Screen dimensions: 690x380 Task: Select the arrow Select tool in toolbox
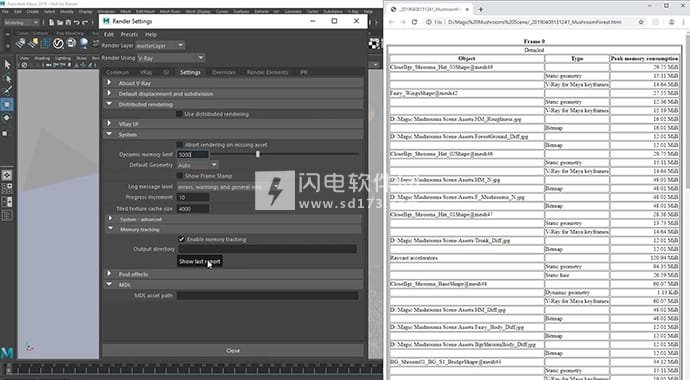coord(7,65)
